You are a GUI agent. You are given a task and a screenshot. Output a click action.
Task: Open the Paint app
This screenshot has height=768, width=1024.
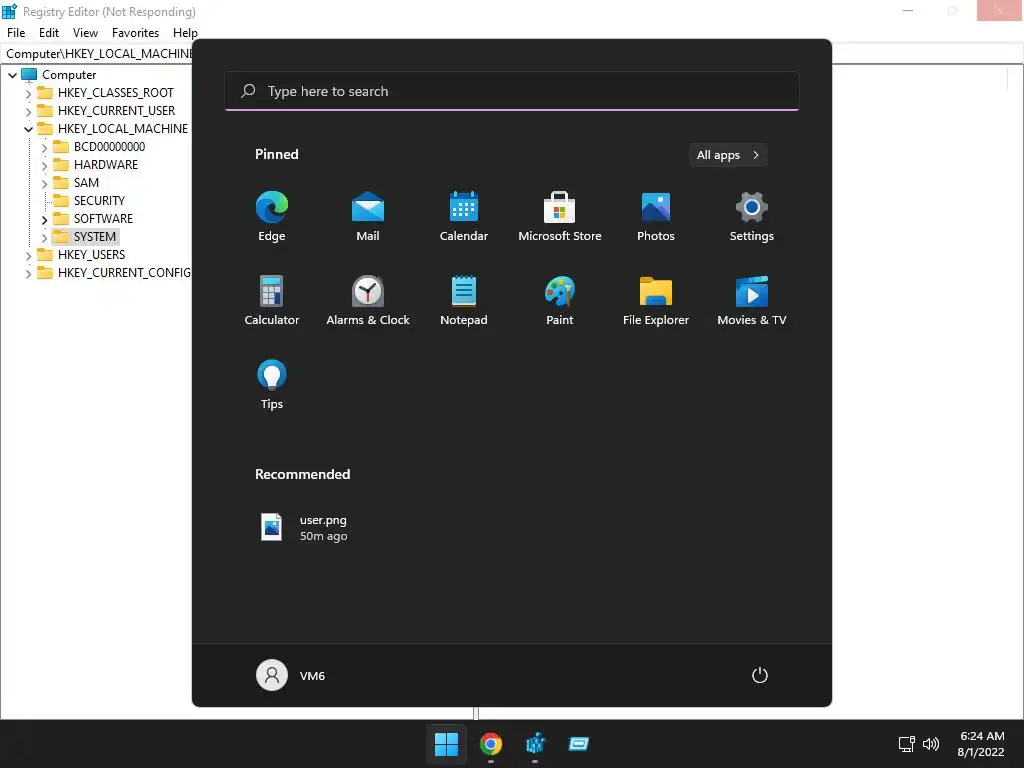click(560, 300)
